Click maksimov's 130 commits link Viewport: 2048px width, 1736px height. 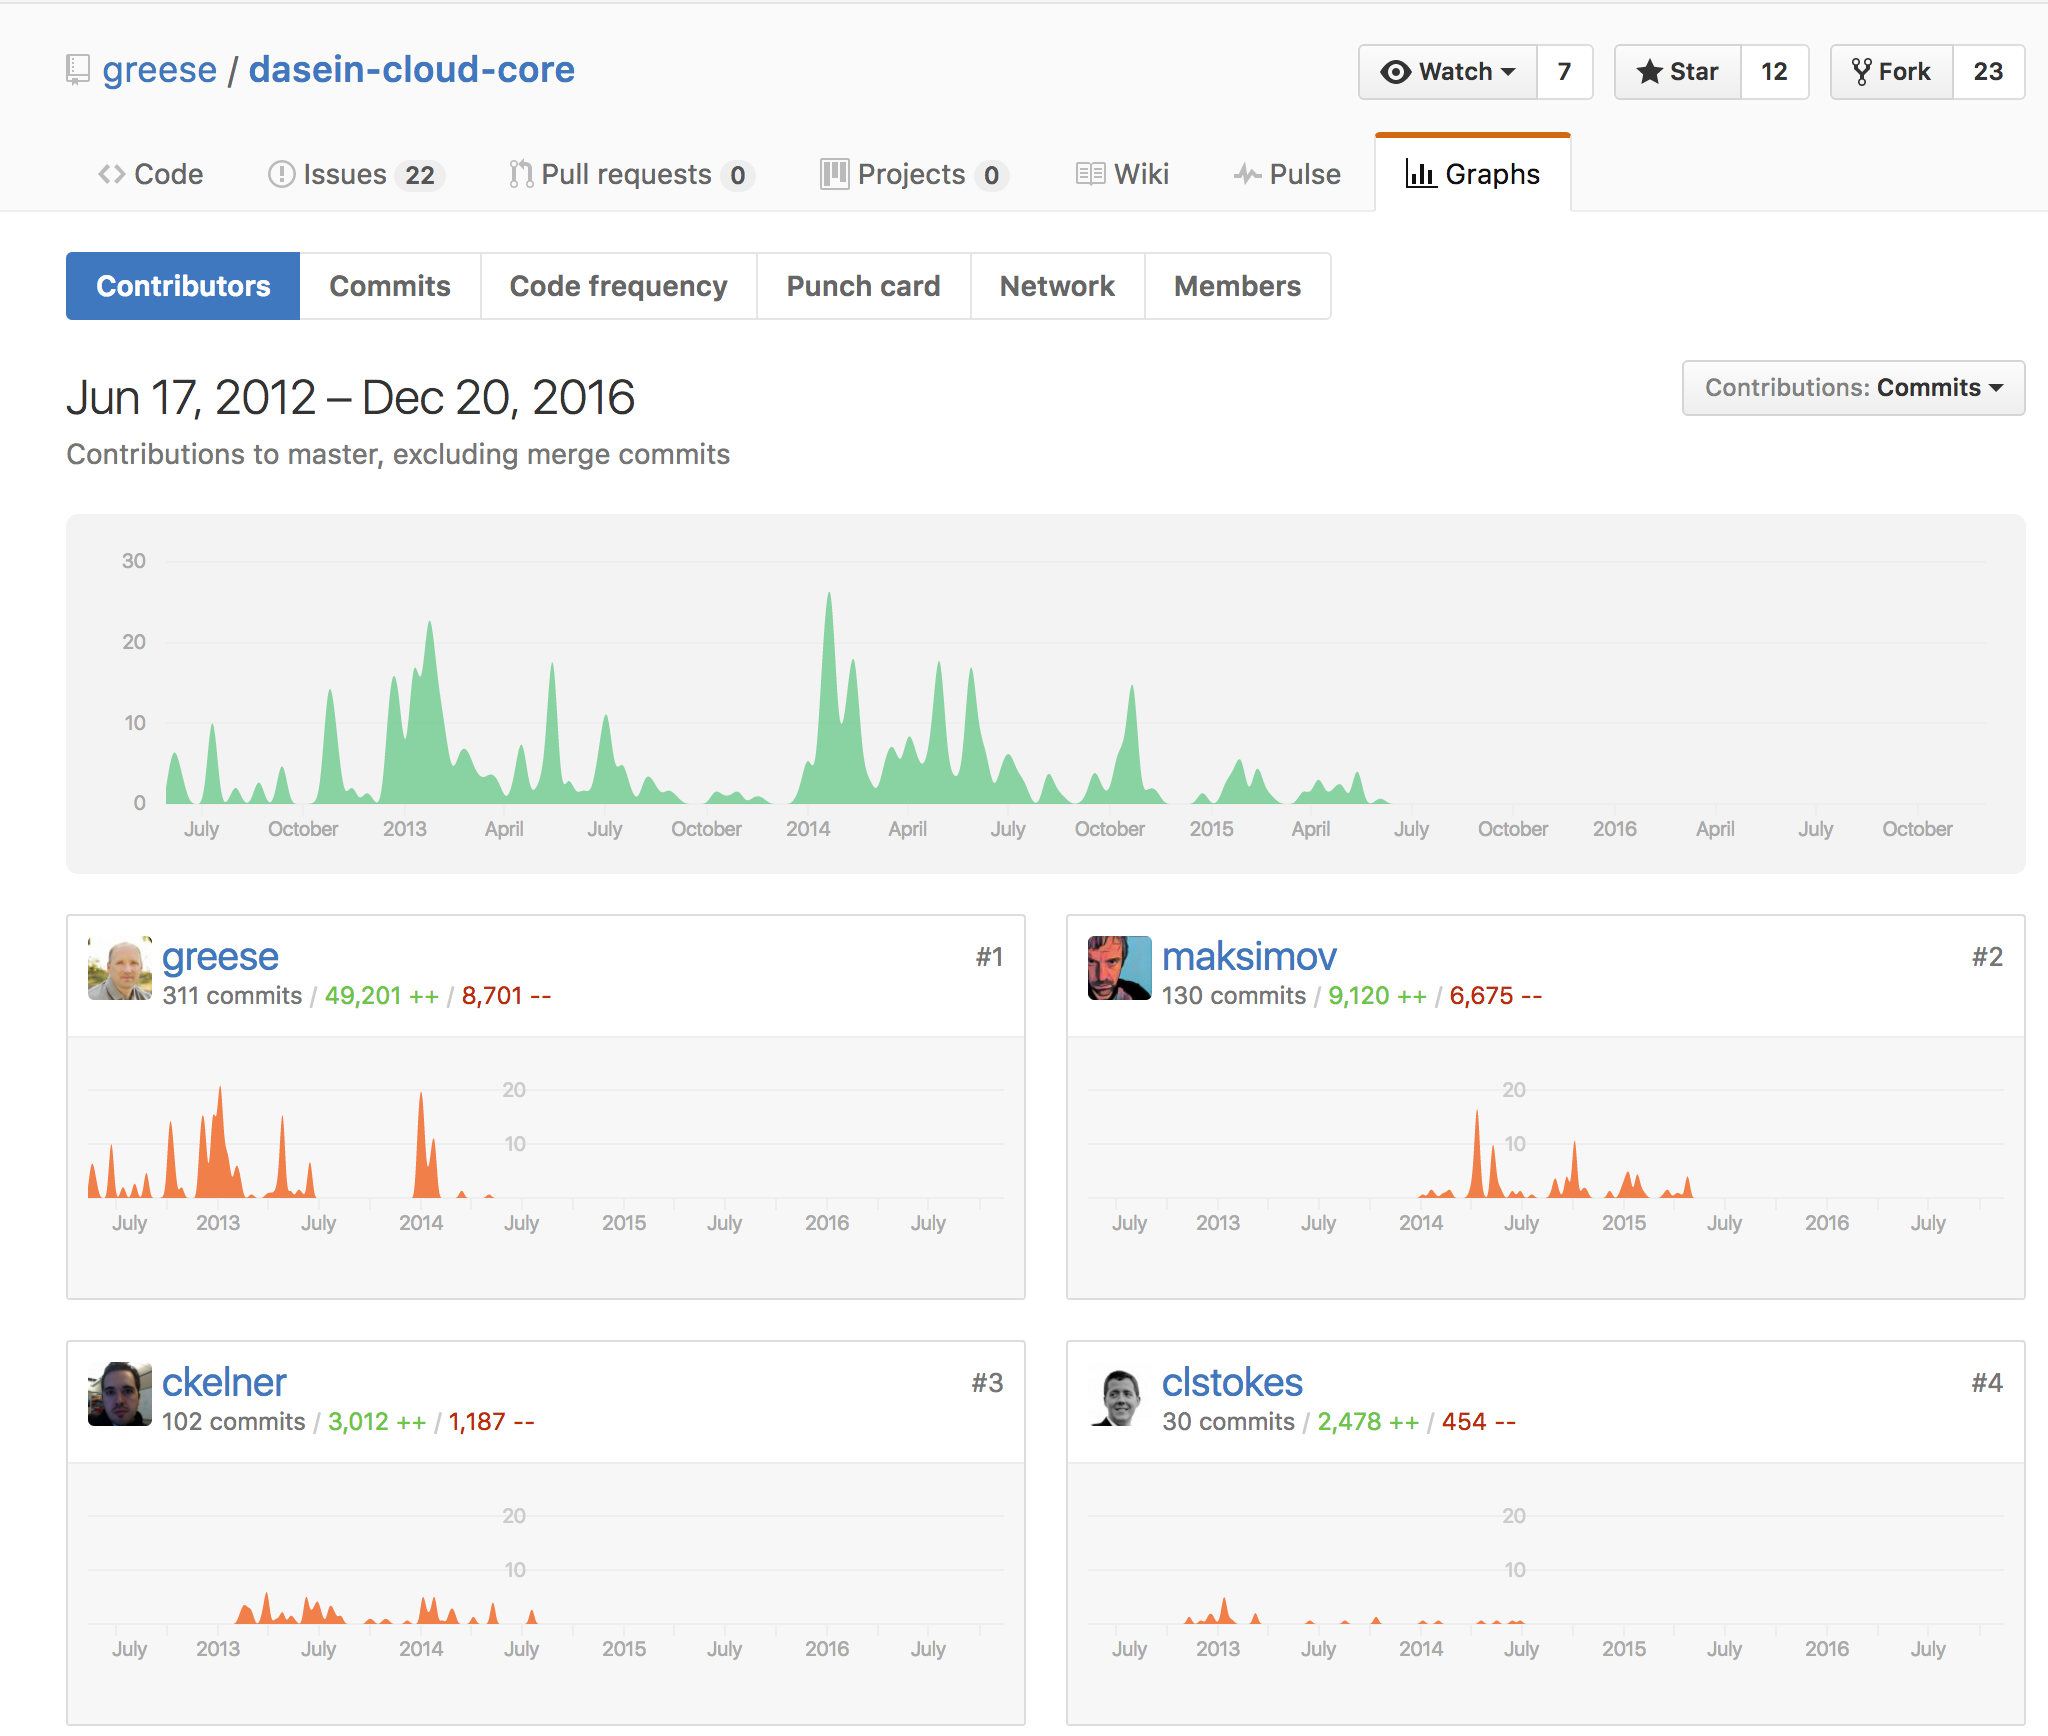1234,996
